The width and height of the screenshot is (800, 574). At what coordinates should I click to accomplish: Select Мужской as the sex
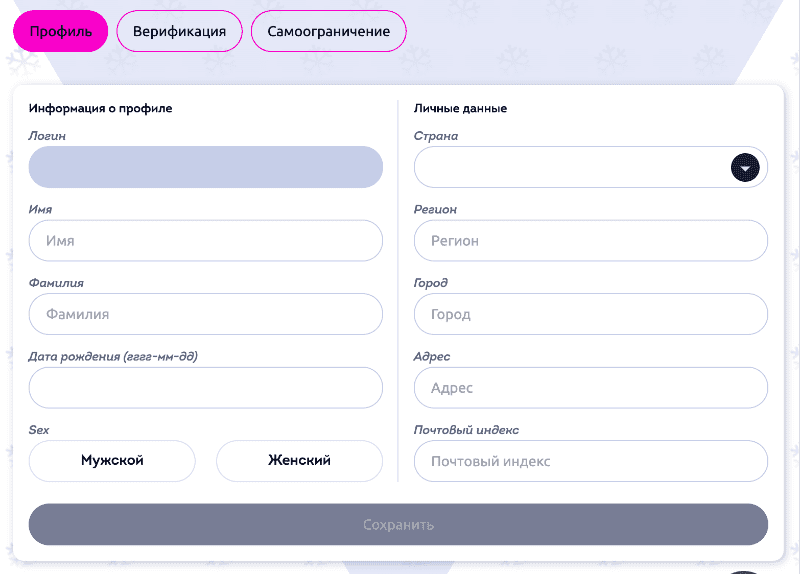pyautogui.click(x=112, y=461)
